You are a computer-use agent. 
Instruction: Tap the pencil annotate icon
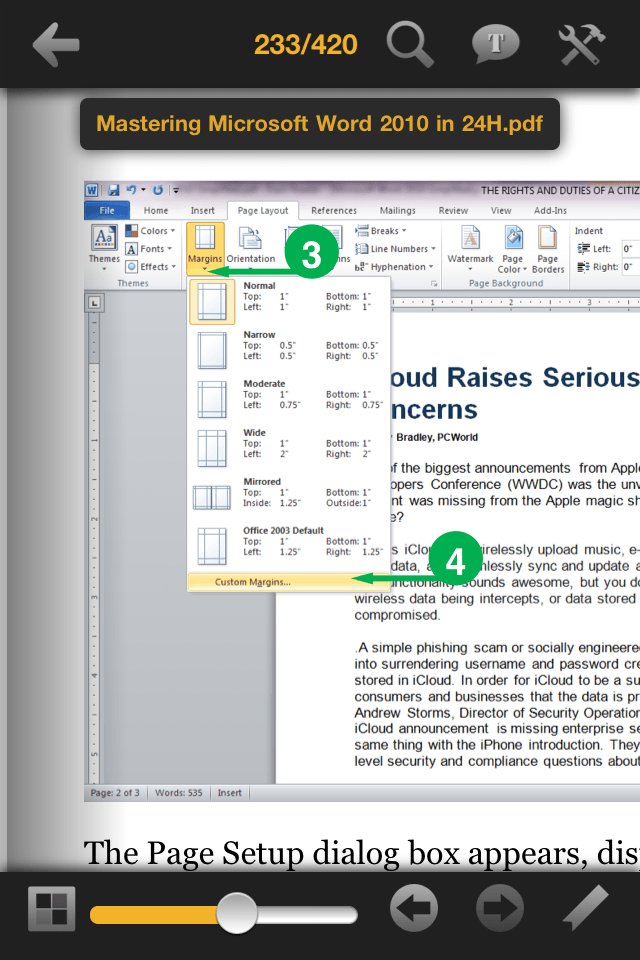(x=585, y=909)
